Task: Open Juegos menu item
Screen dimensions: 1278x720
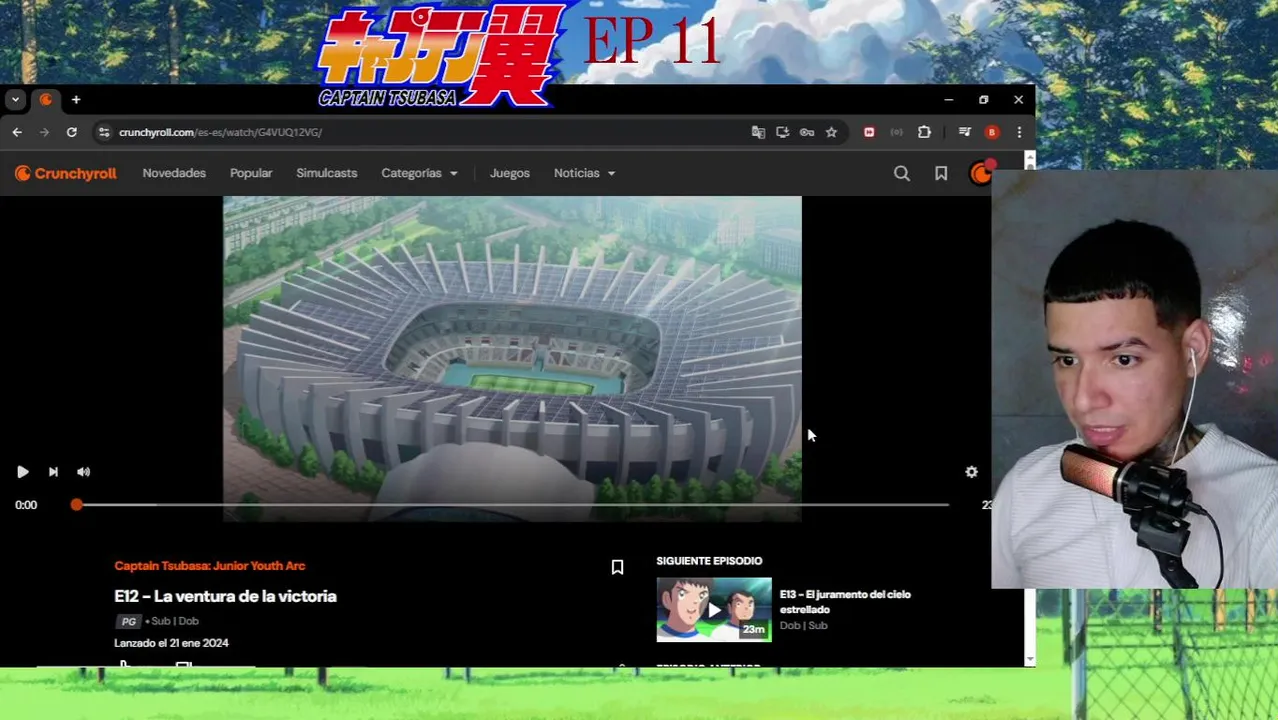Action: pos(510,173)
